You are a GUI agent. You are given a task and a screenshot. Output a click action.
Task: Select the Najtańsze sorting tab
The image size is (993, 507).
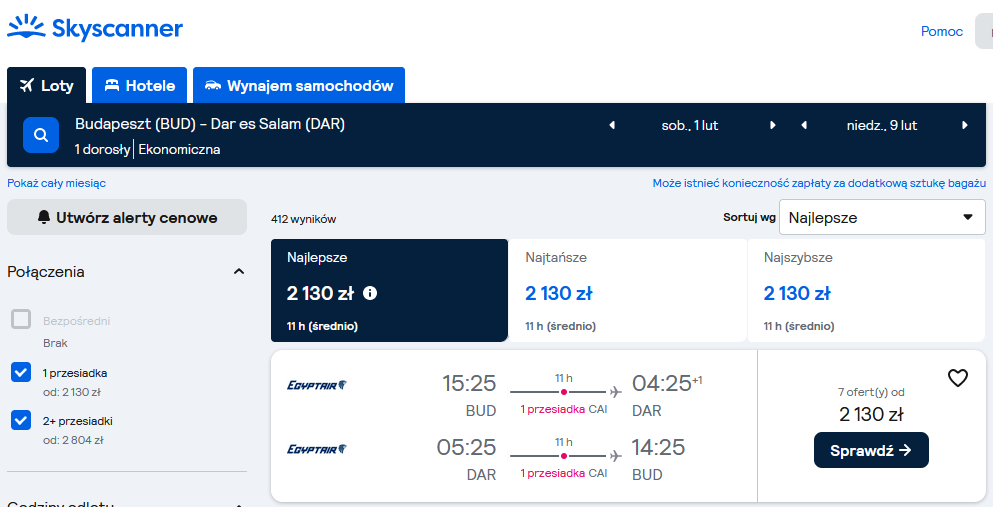(x=628, y=291)
